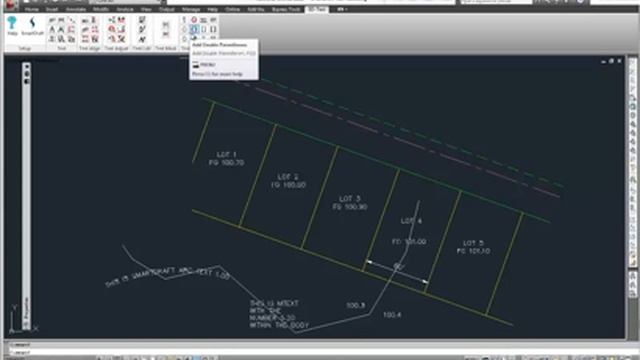Viewport: 640px width, 360px height.
Task: Click the upper icon in Text Mask panel
Action: click(x=166, y=25)
